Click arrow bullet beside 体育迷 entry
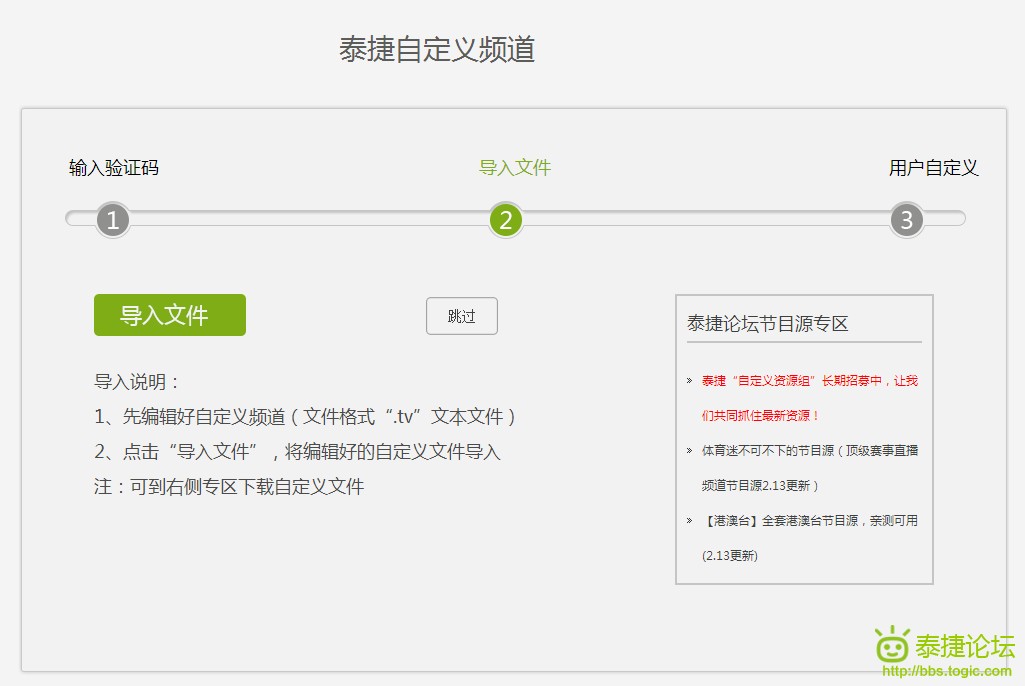Image resolution: width=1025 pixels, height=686 pixels. [689, 451]
